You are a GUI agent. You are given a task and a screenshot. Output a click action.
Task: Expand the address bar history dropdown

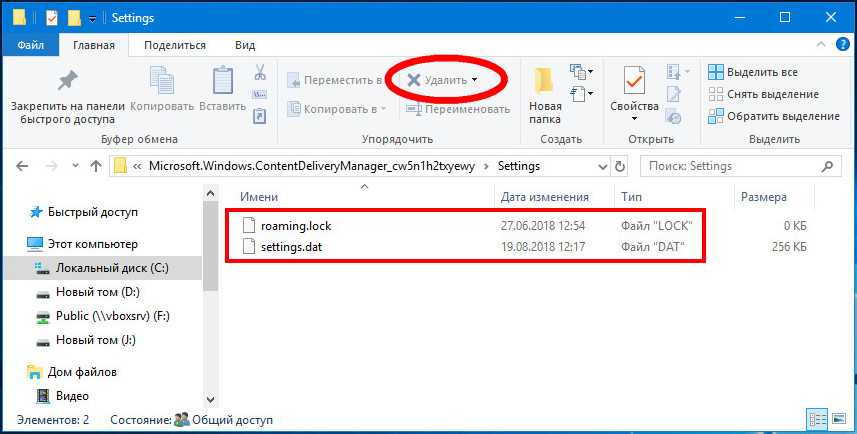coord(603,166)
